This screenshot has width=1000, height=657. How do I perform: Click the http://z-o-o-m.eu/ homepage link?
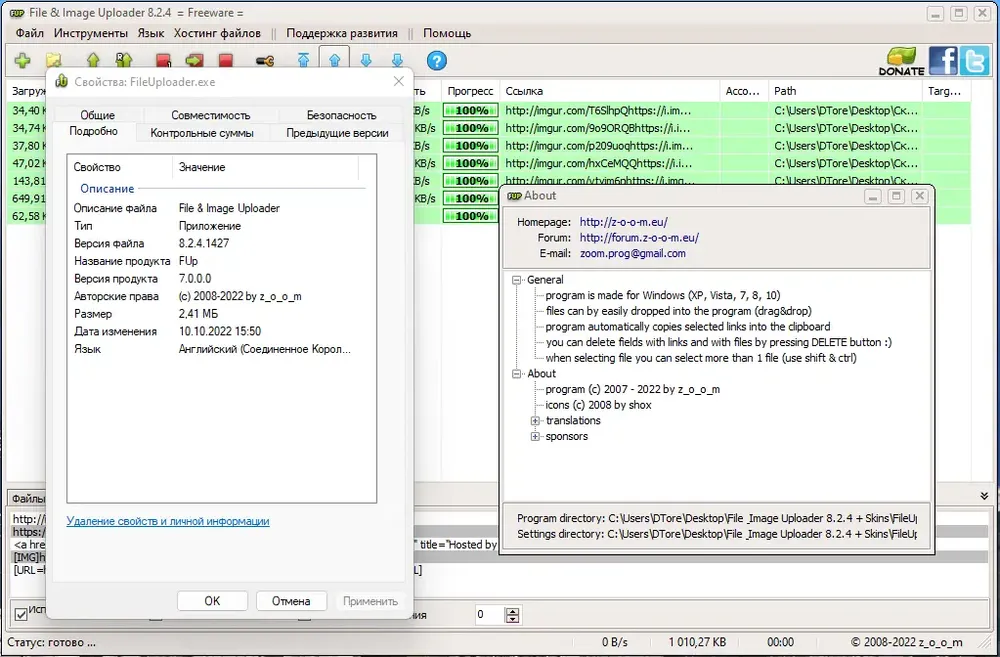[x=623, y=222]
